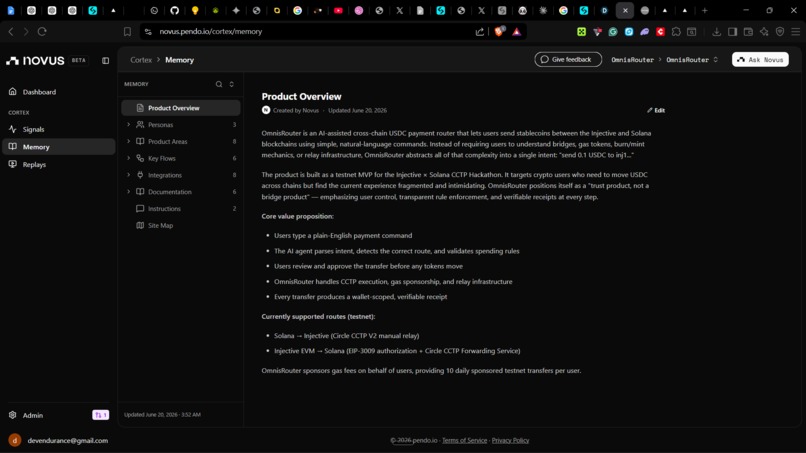Image resolution: width=806 pixels, height=453 pixels.
Task: Reload the page in browser
Action: [x=42, y=32]
